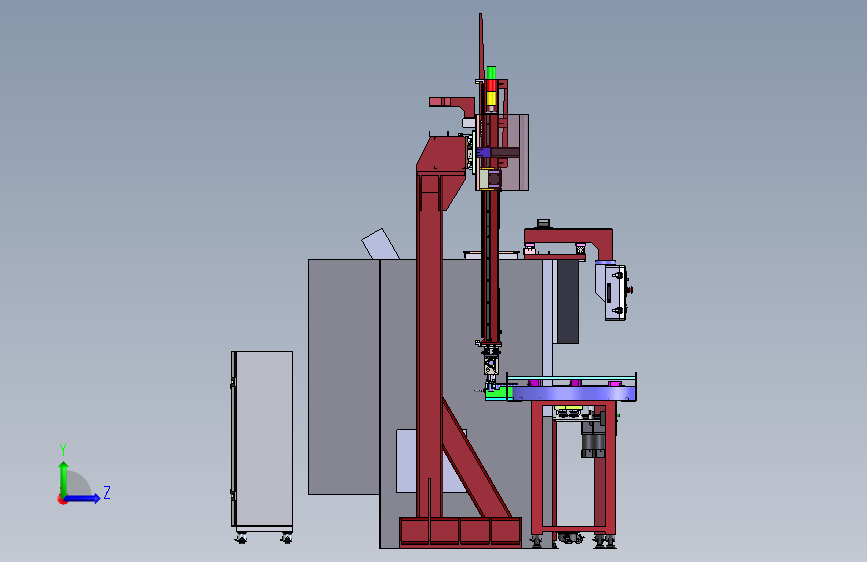
Task: Select the red base weldment of the column
Action: click(x=460, y=532)
